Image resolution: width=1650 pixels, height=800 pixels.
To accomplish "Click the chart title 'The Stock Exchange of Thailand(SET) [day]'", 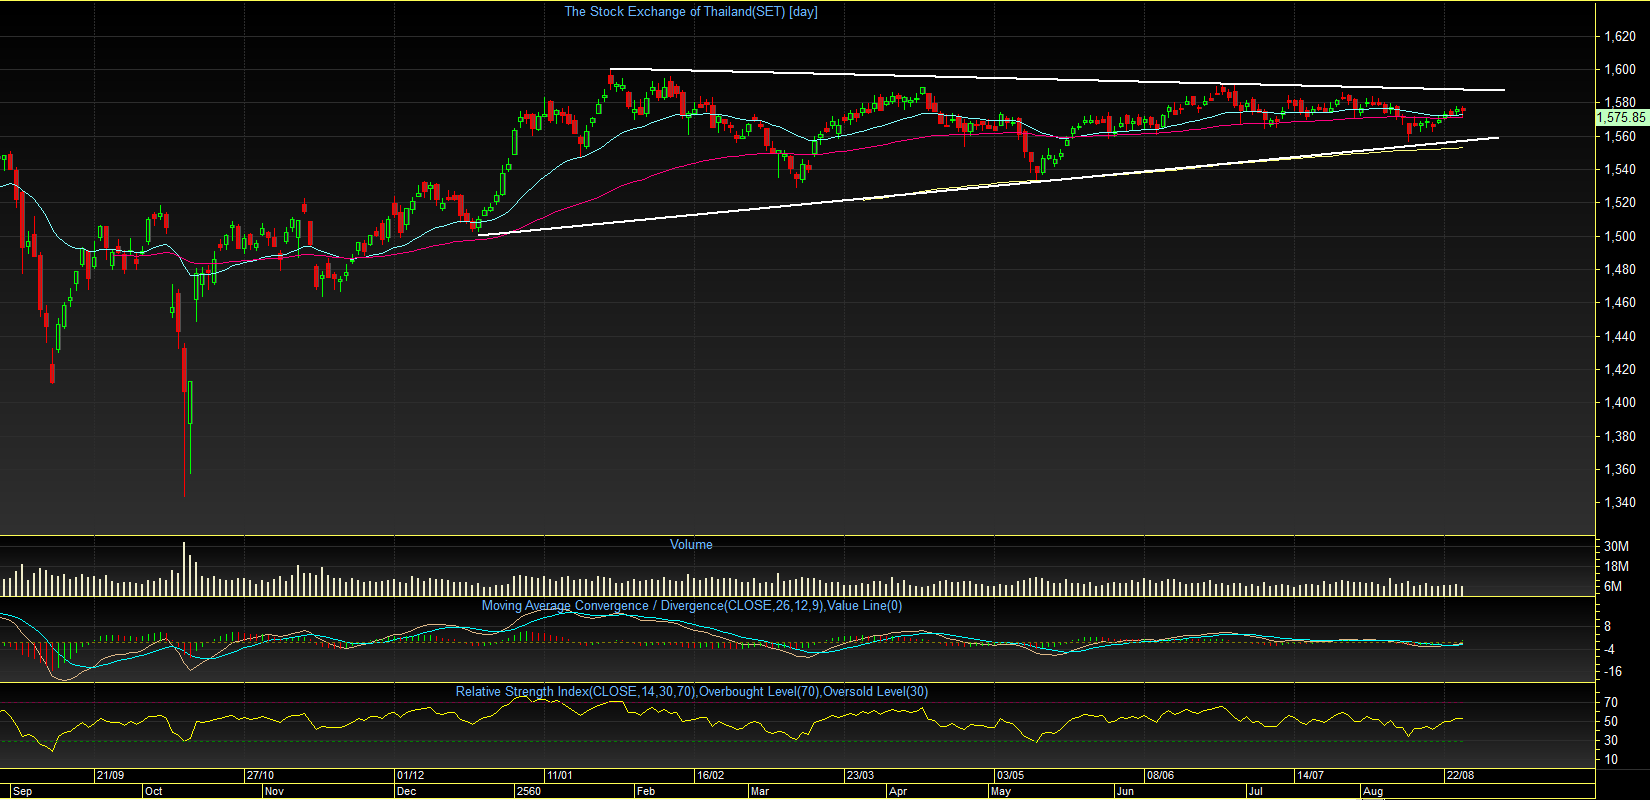I will [691, 12].
